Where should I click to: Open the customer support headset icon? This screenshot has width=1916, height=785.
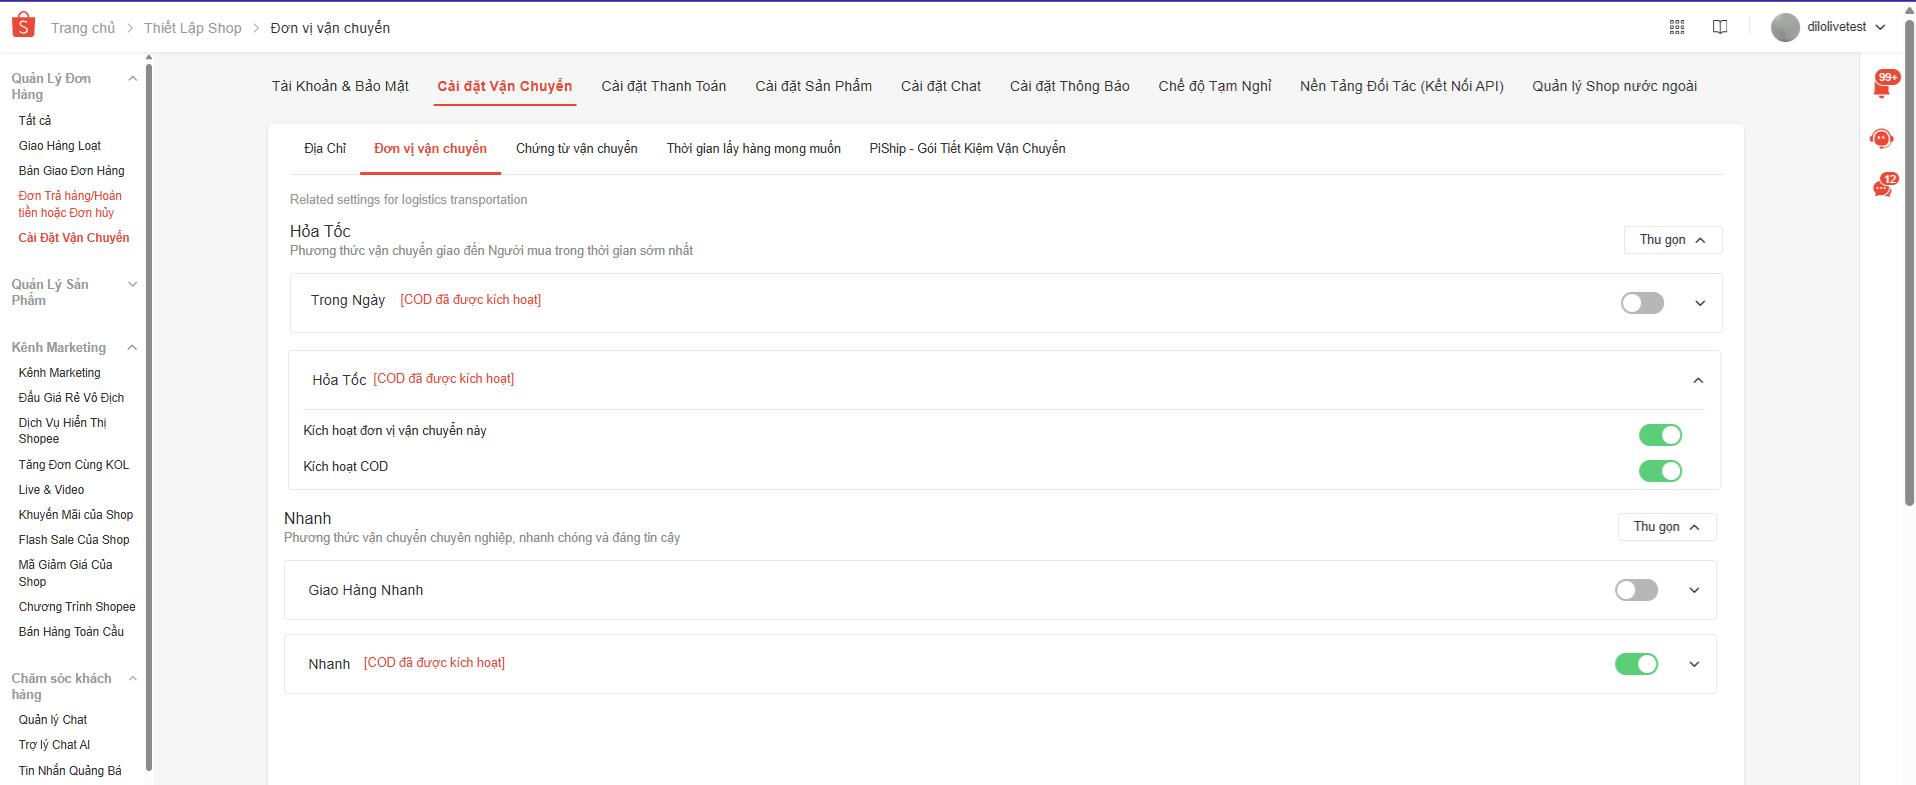click(1881, 138)
